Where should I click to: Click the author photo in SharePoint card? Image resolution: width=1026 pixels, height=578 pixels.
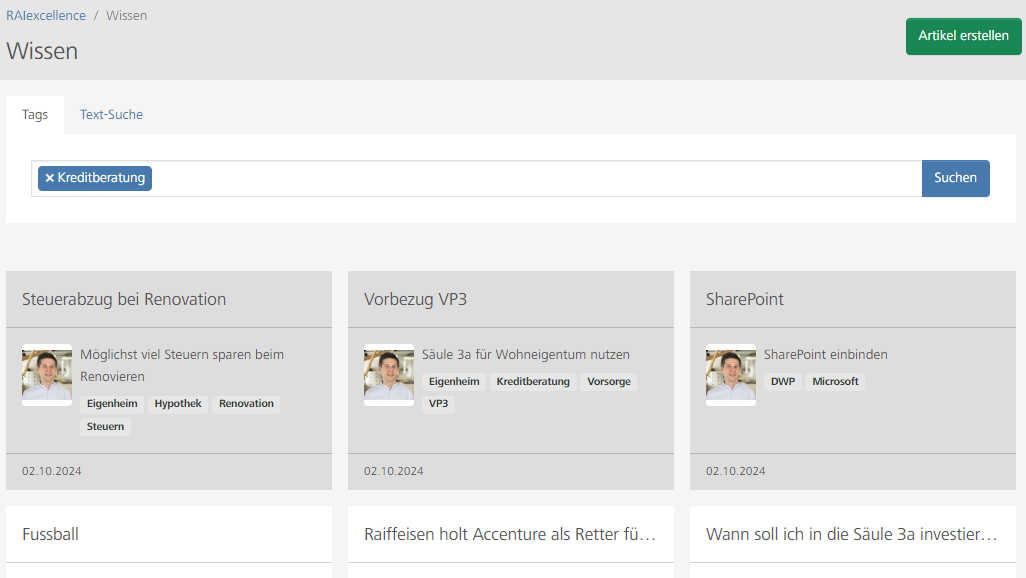731,375
